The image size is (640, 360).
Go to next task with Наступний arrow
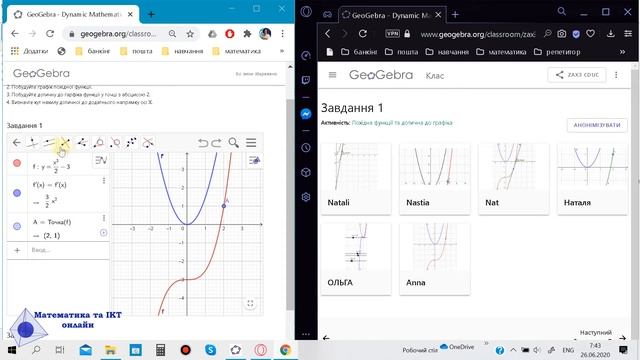pyautogui.click(x=622, y=338)
